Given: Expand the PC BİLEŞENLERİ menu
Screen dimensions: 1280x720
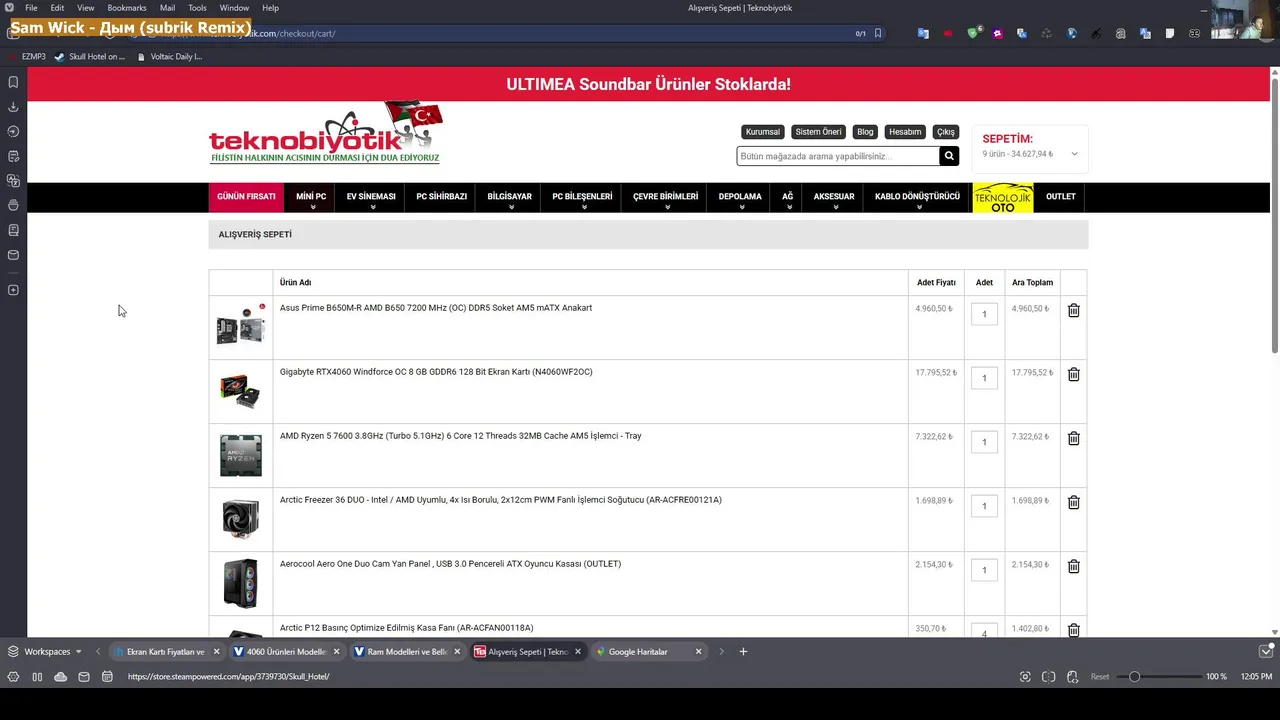Looking at the screenshot, I should pyautogui.click(x=582, y=198).
